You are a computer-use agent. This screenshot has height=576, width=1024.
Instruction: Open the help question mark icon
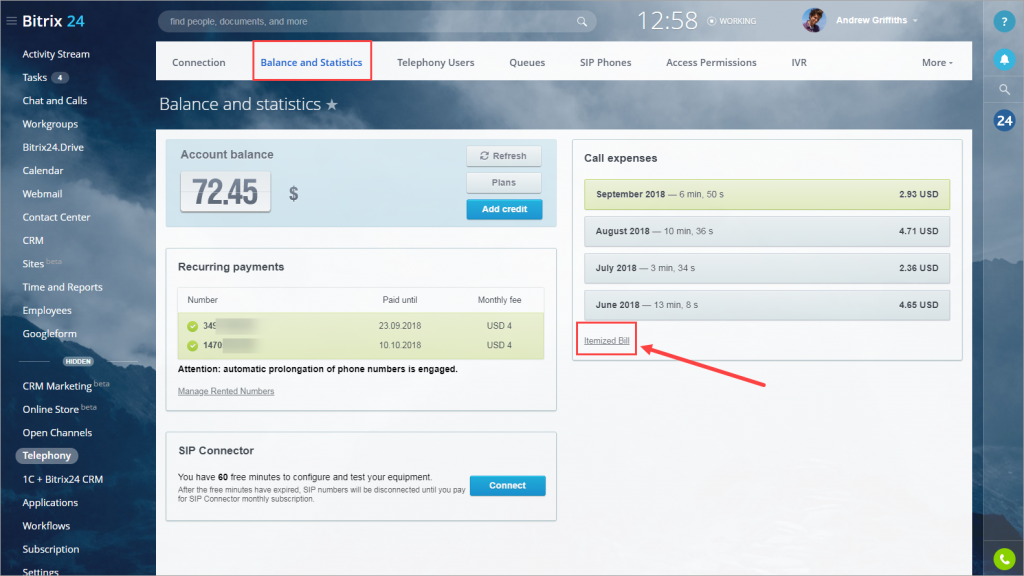[x=1004, y=22]
